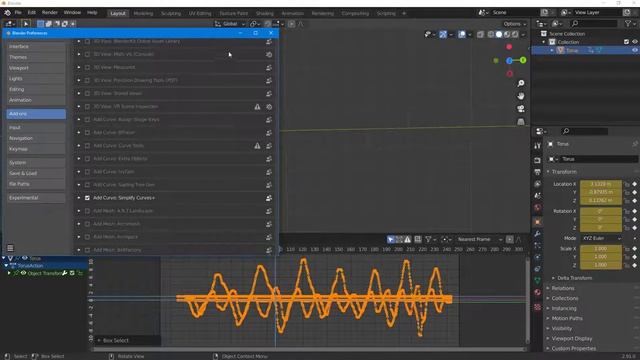The image size is (640, 360).
Task: Expand Add Curve: Curve Tools add-on details
Action: click(79, 146)
